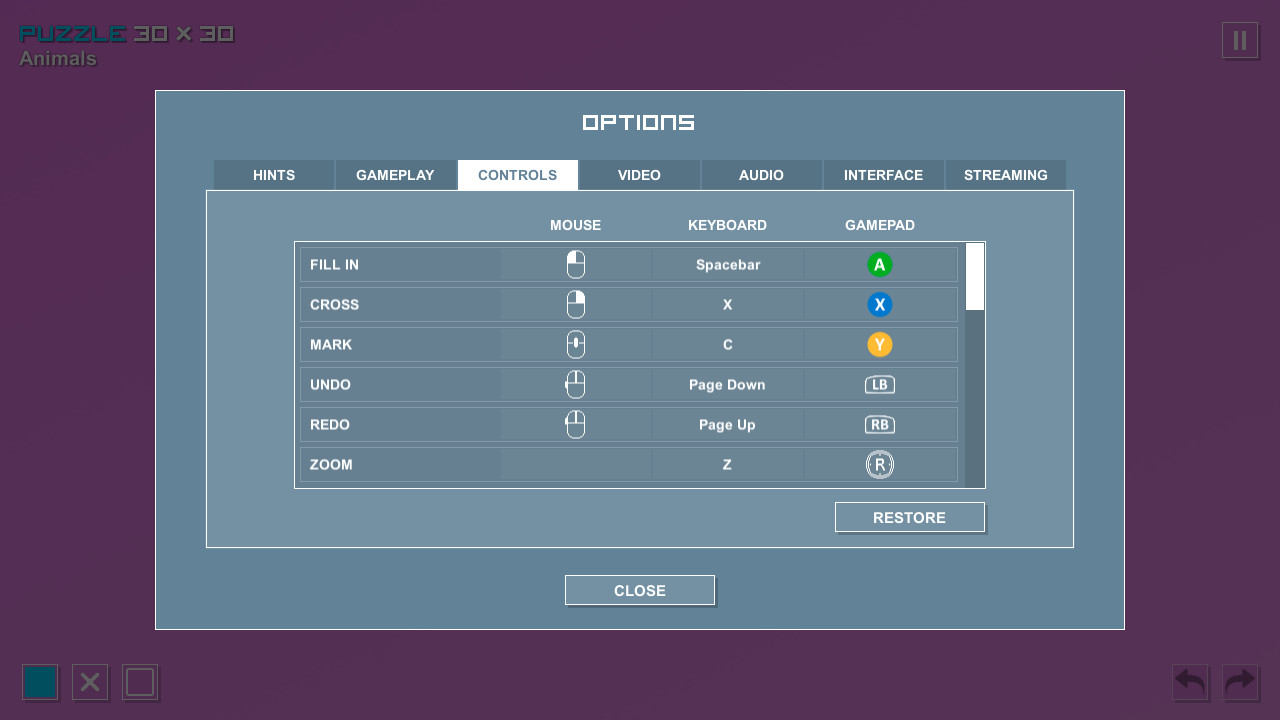1280x720 pixels.
Task: Select the teal fill square tool
Action: tap(40, 683)
